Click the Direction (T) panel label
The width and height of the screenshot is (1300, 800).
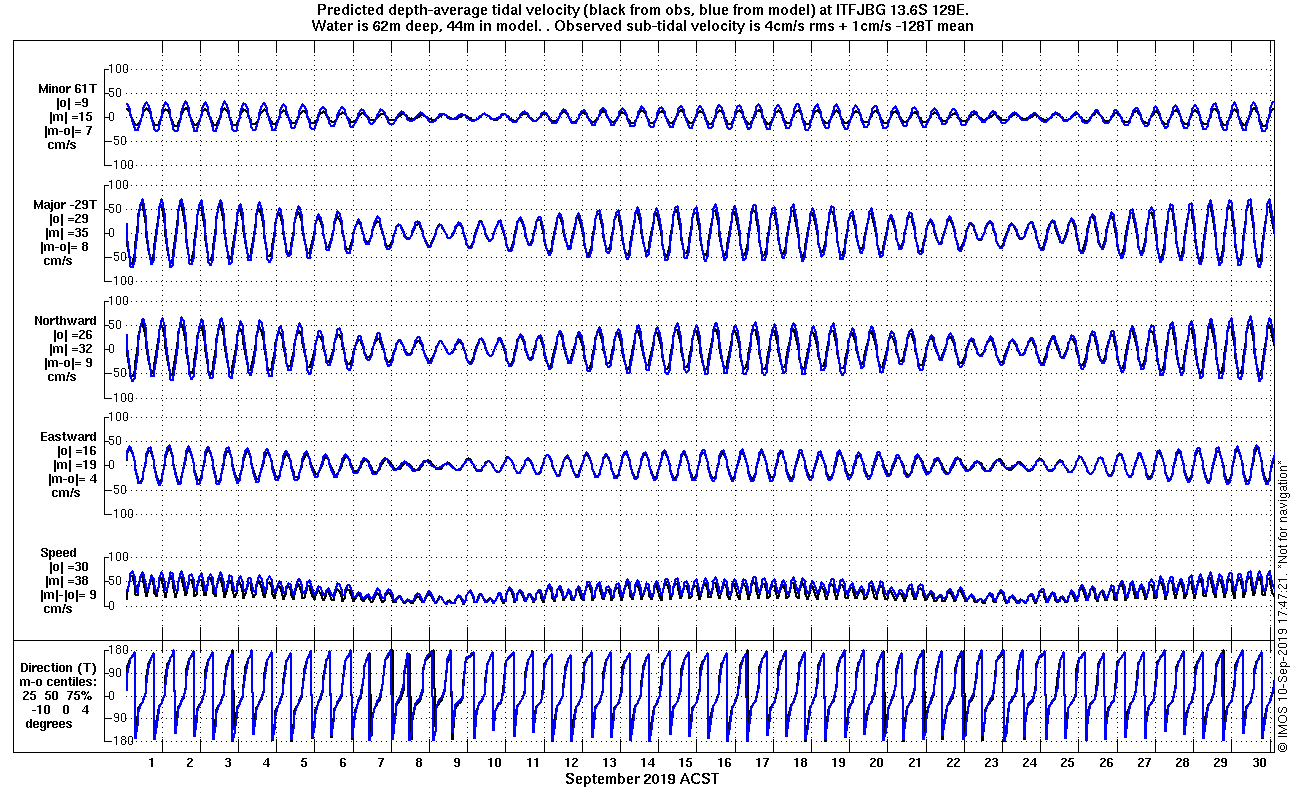61,668
